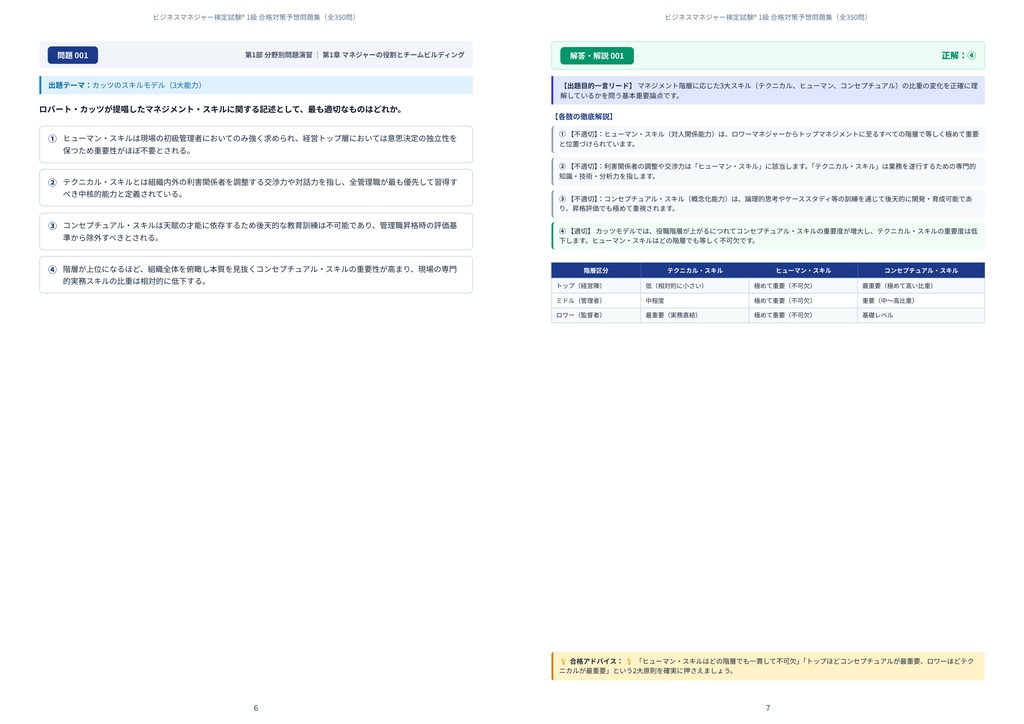Click explanation ③【不適切】 about 概念化能力

(768, 204)
